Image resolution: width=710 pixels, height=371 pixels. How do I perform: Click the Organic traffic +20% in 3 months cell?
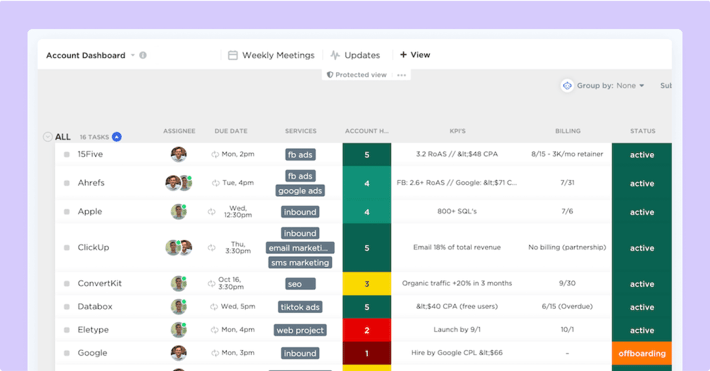[x=457, y=283]
